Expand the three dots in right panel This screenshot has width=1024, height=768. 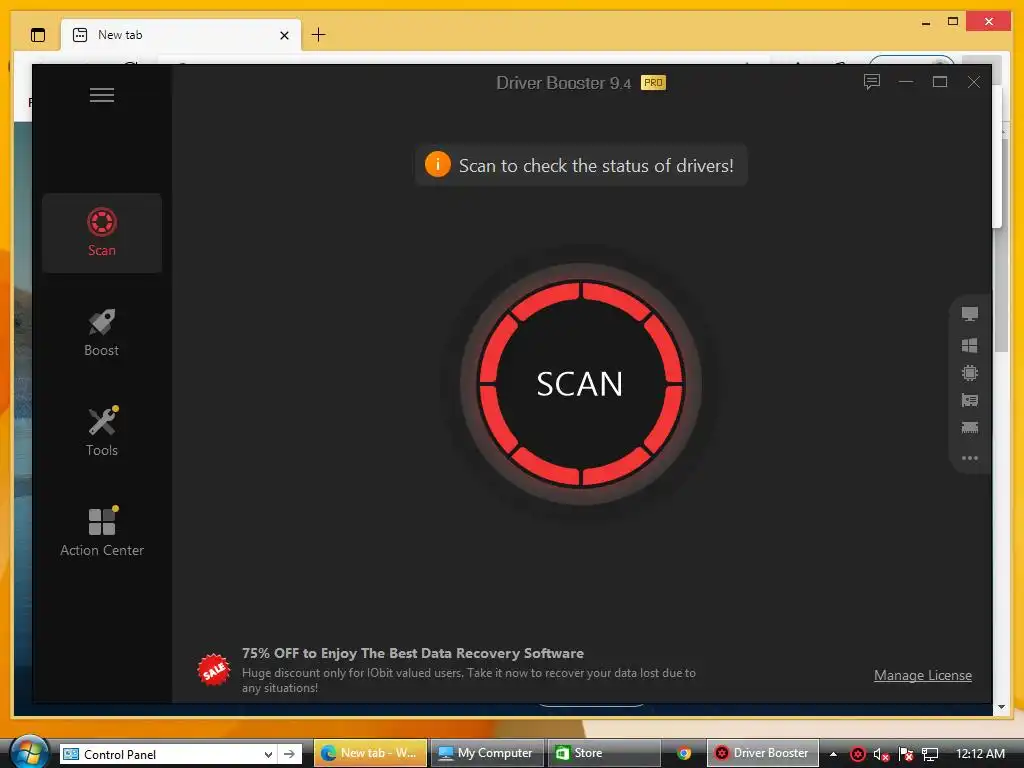point(970,458)
